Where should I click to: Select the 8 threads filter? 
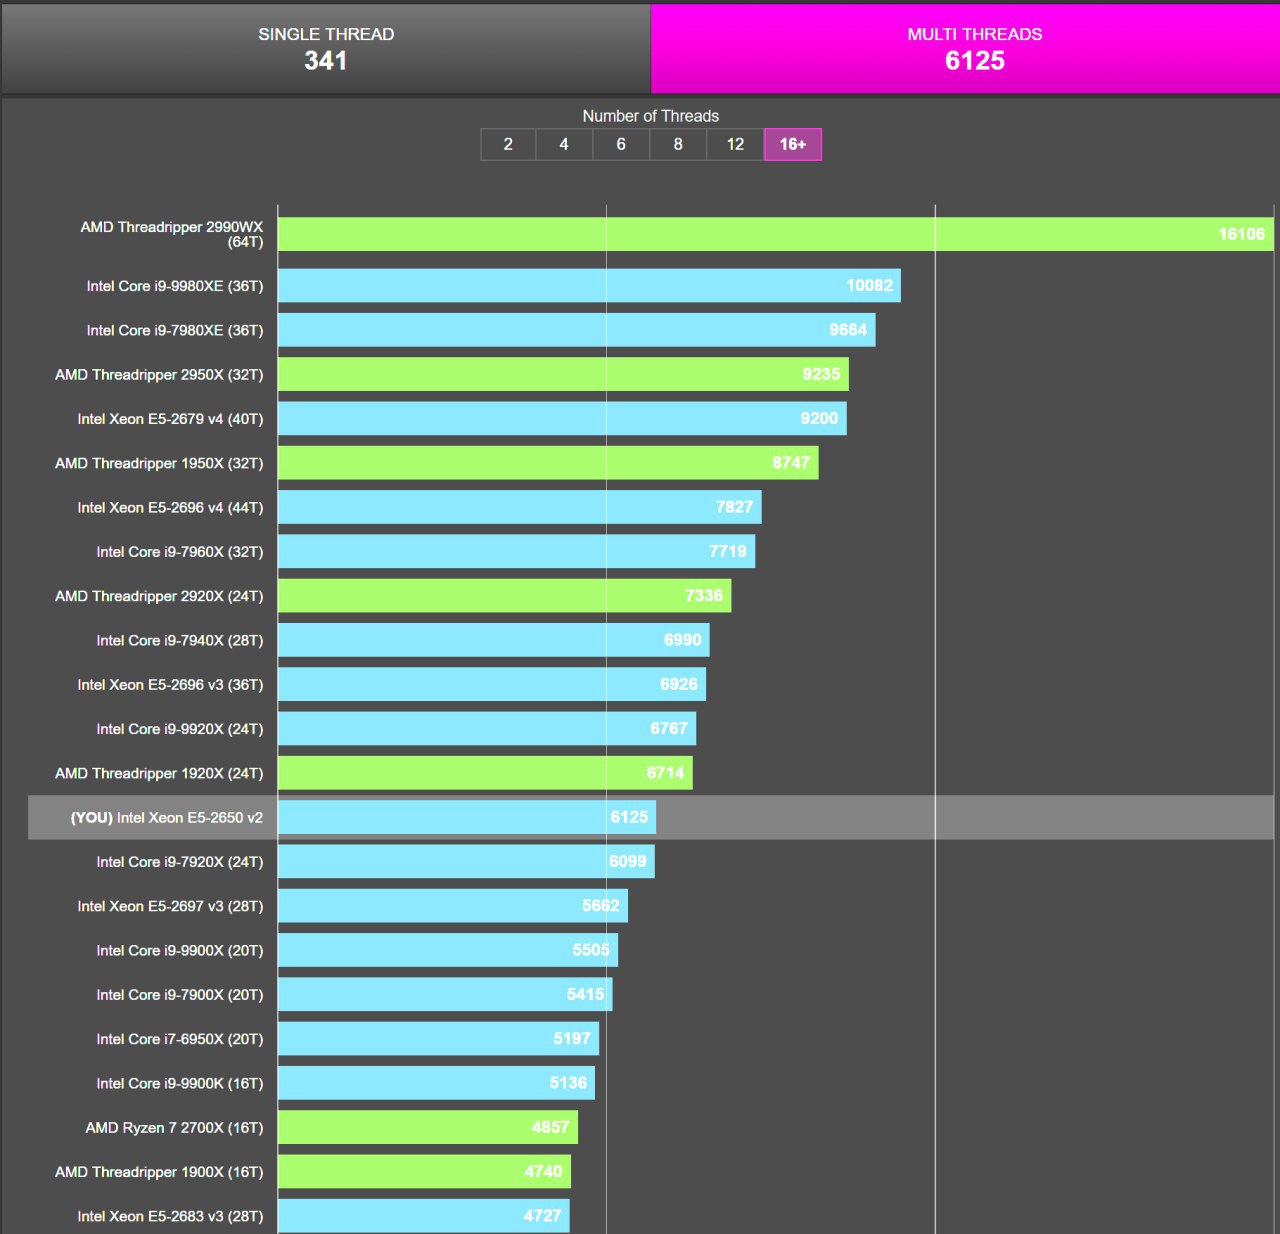(678, 144)
